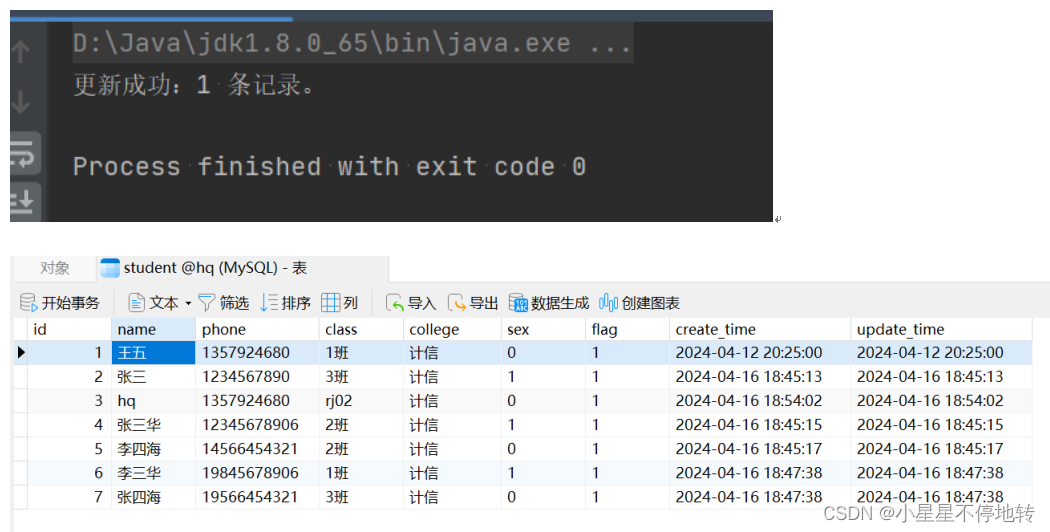Click console line 更新成功:1 条记录
The image size is (1050, 532).
point(194,85)
